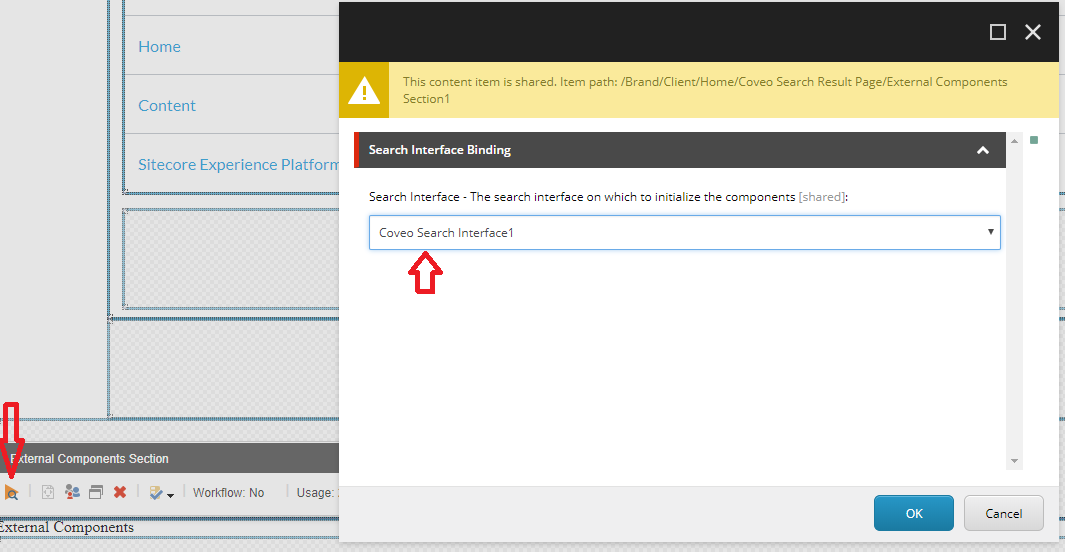Viewport: 1065px width, 552px height.
Task: Open the checklist edit icon in toolbar
Action: pyautogui.click(x=156, y=493)
